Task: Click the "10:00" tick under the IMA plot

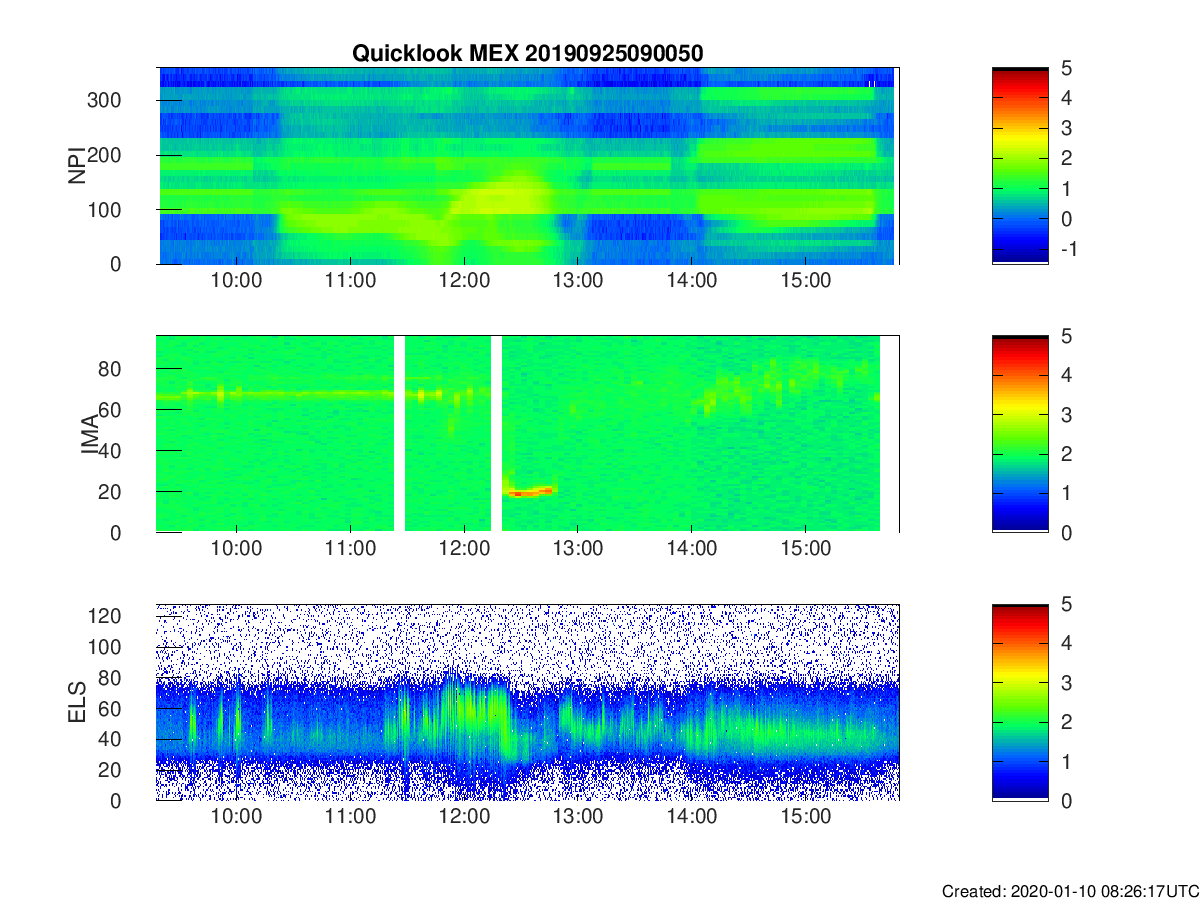Action: [x=237, y=549]
